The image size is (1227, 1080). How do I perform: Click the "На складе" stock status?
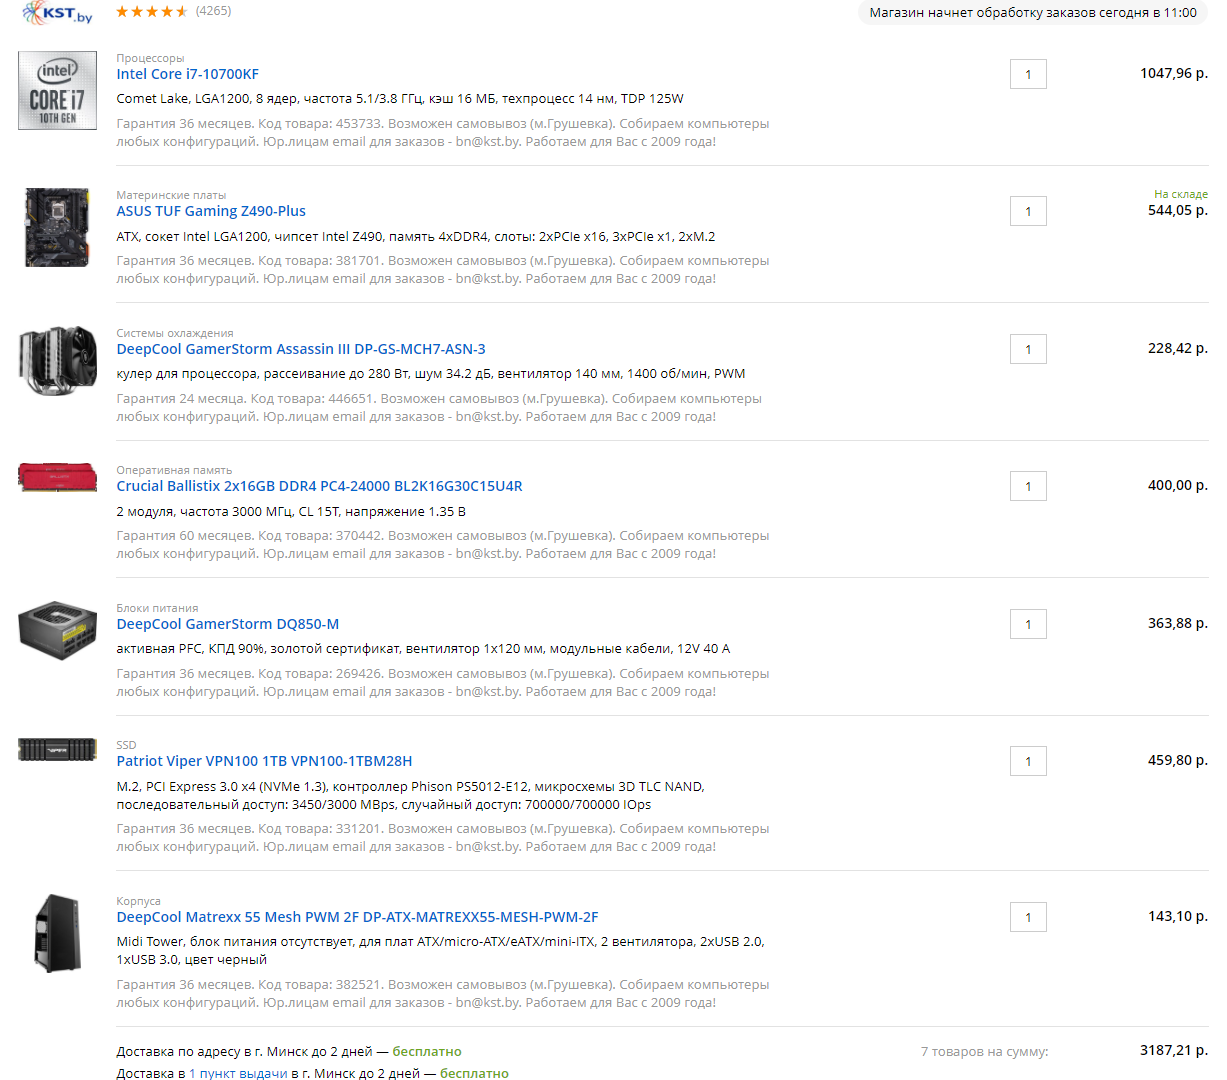[1181, 194]
